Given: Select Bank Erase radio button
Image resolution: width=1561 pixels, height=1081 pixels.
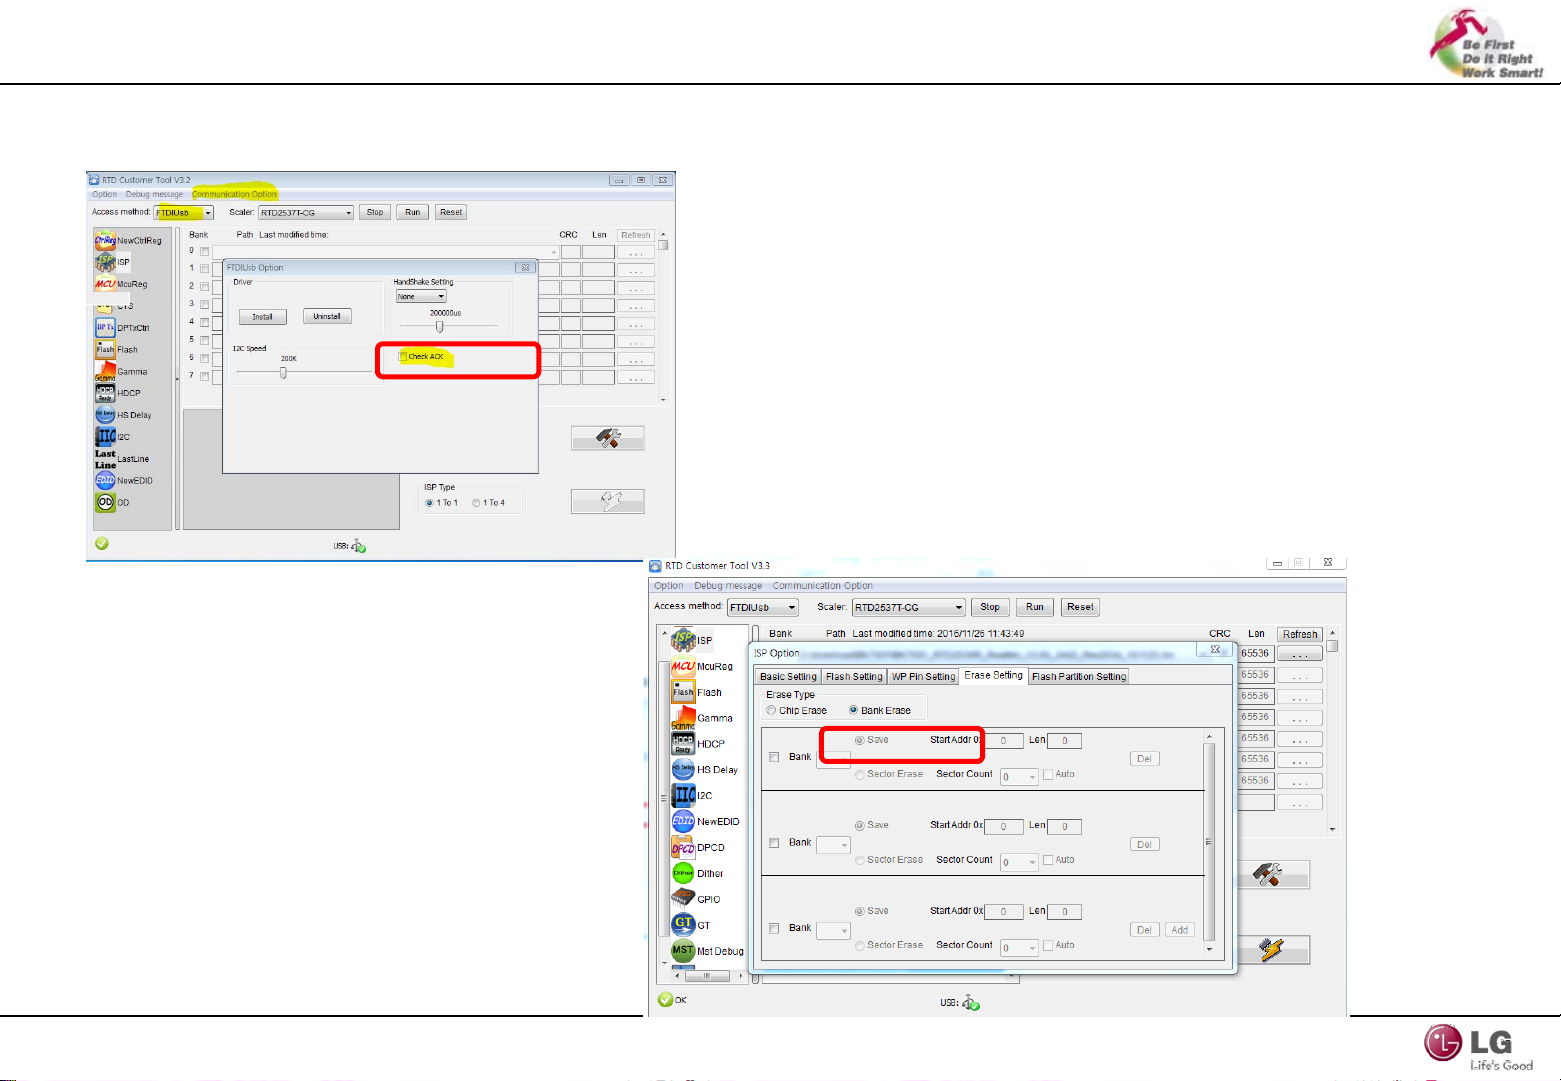Looking at the screenshot, I should click(x=854, y=711).
